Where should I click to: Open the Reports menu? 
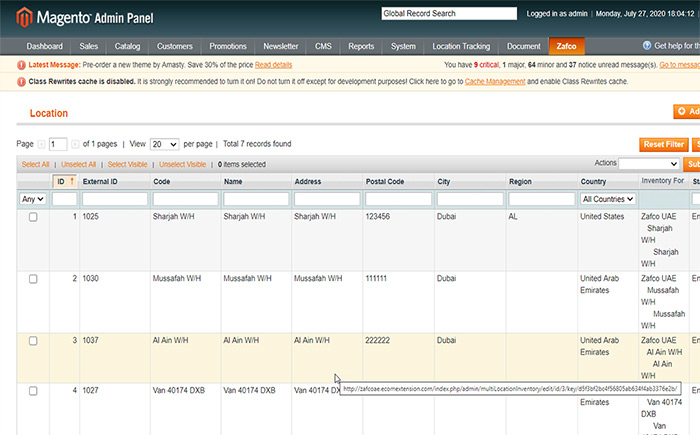(361, 46)
